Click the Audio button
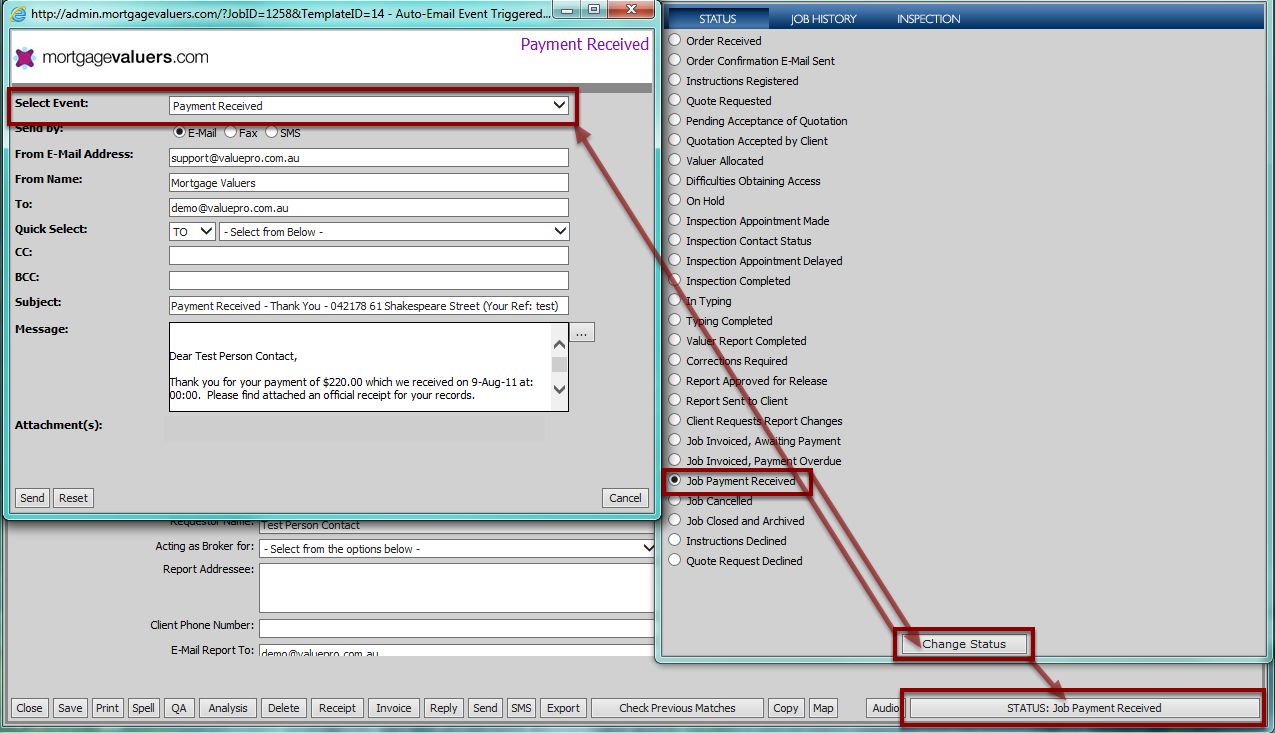Viewport: 1275px width, 733px height. pyautogui.click(x=885, y=708)
